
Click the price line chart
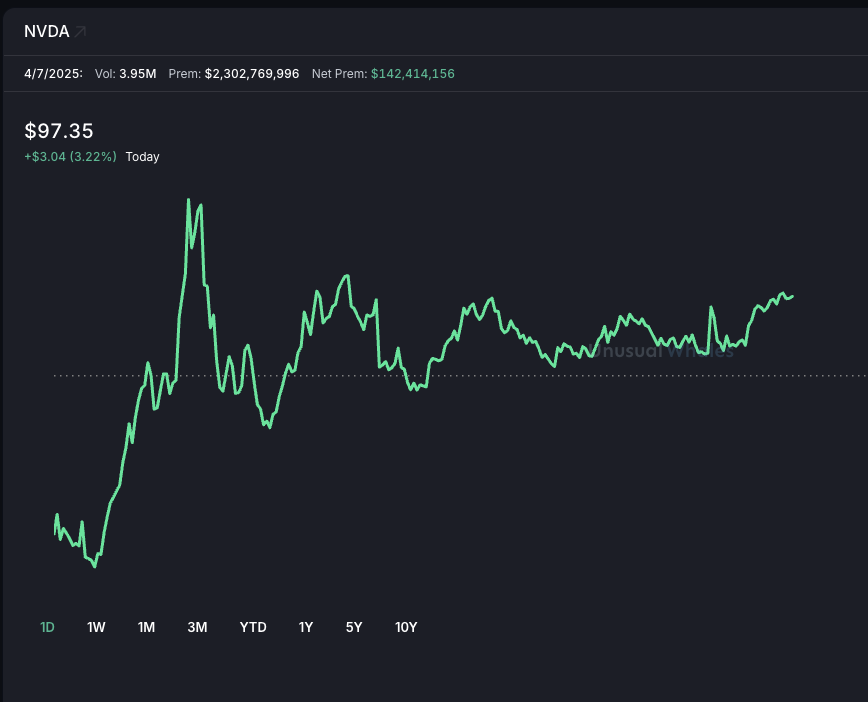pyautogui.click(x=424, y=383)
